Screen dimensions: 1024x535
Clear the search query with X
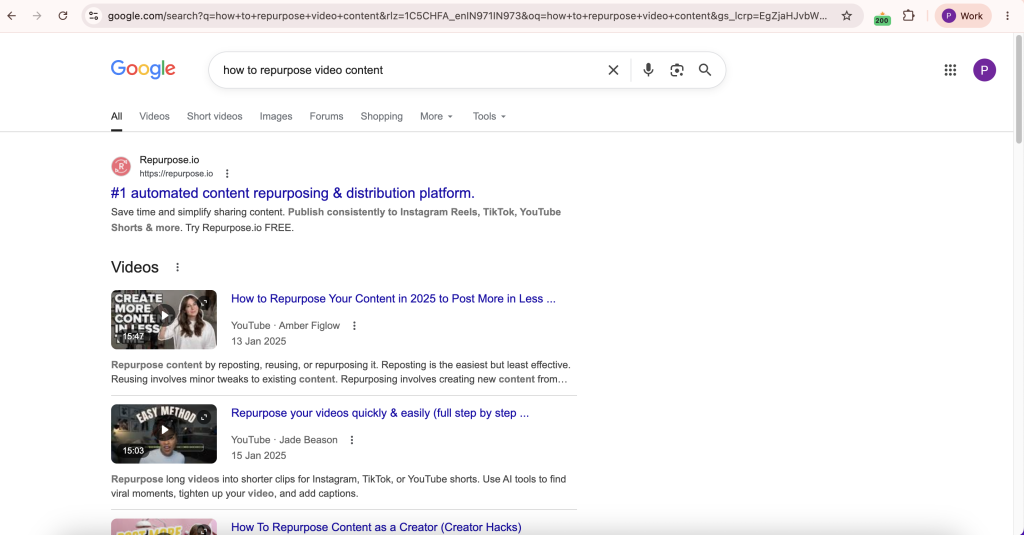pos(613,70)
